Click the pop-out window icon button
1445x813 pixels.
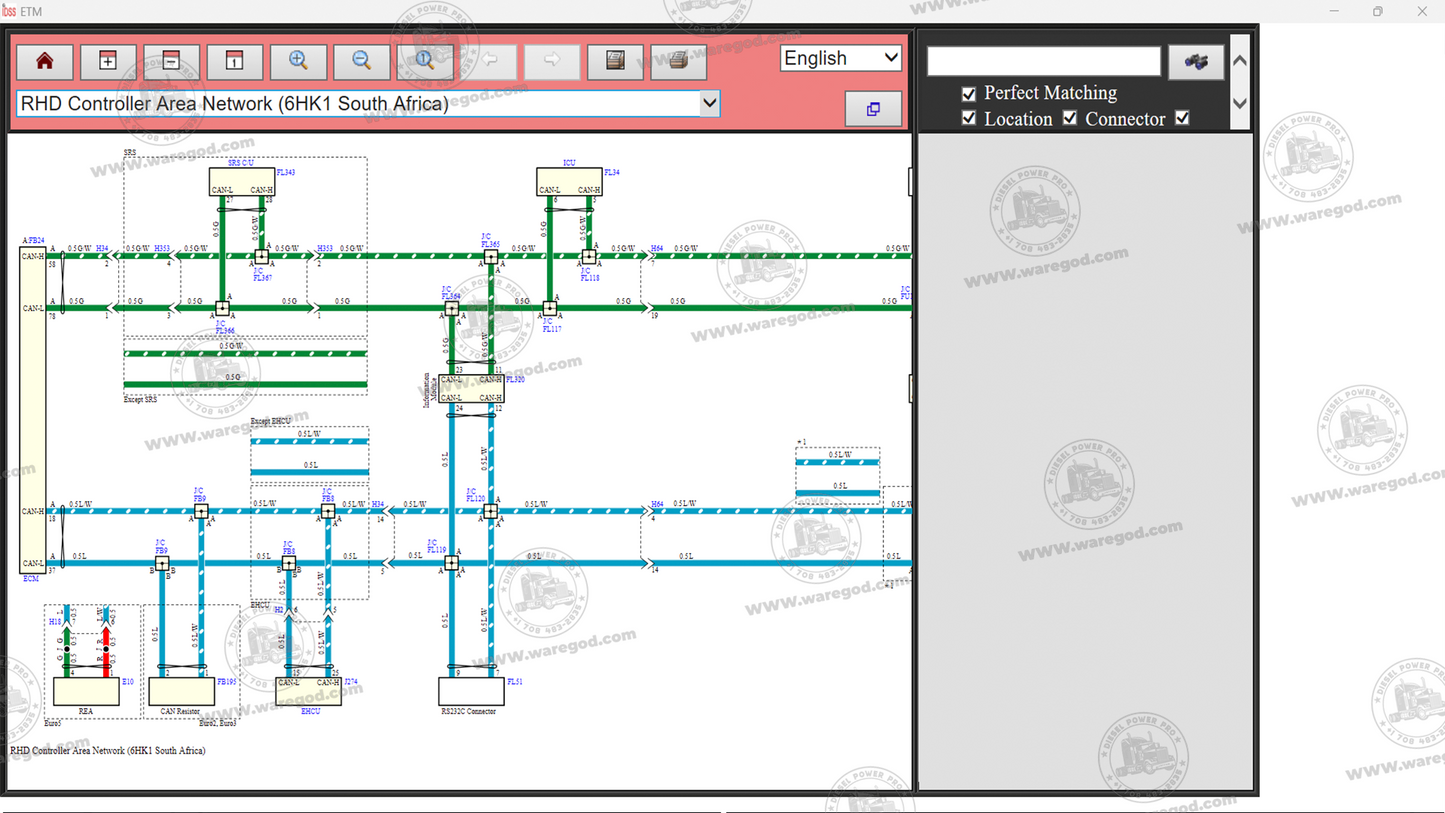pyautogui.click(x=873, y=109)
